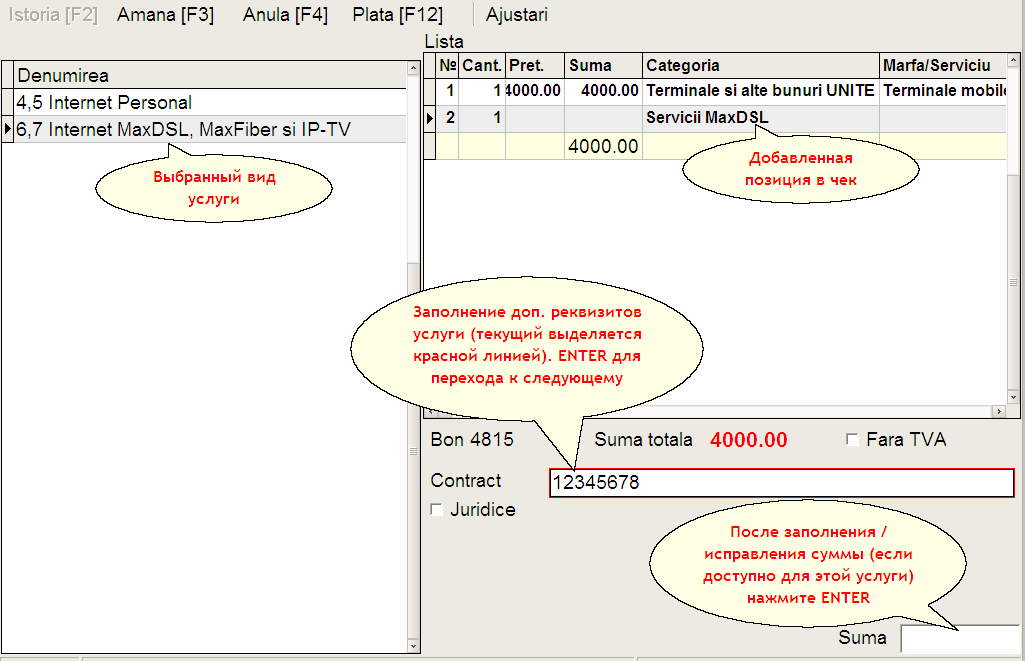Click the Suma column header in Lista
Image resolution: width=1025 pixels, height=661 pixels.
(x=603, y=65)
